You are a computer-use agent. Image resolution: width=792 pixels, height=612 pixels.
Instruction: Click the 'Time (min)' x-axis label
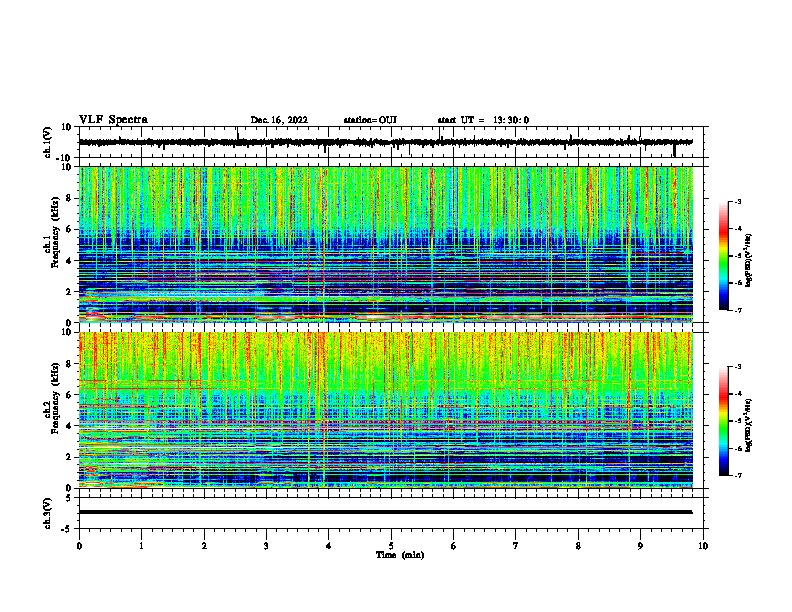[400, 555]
